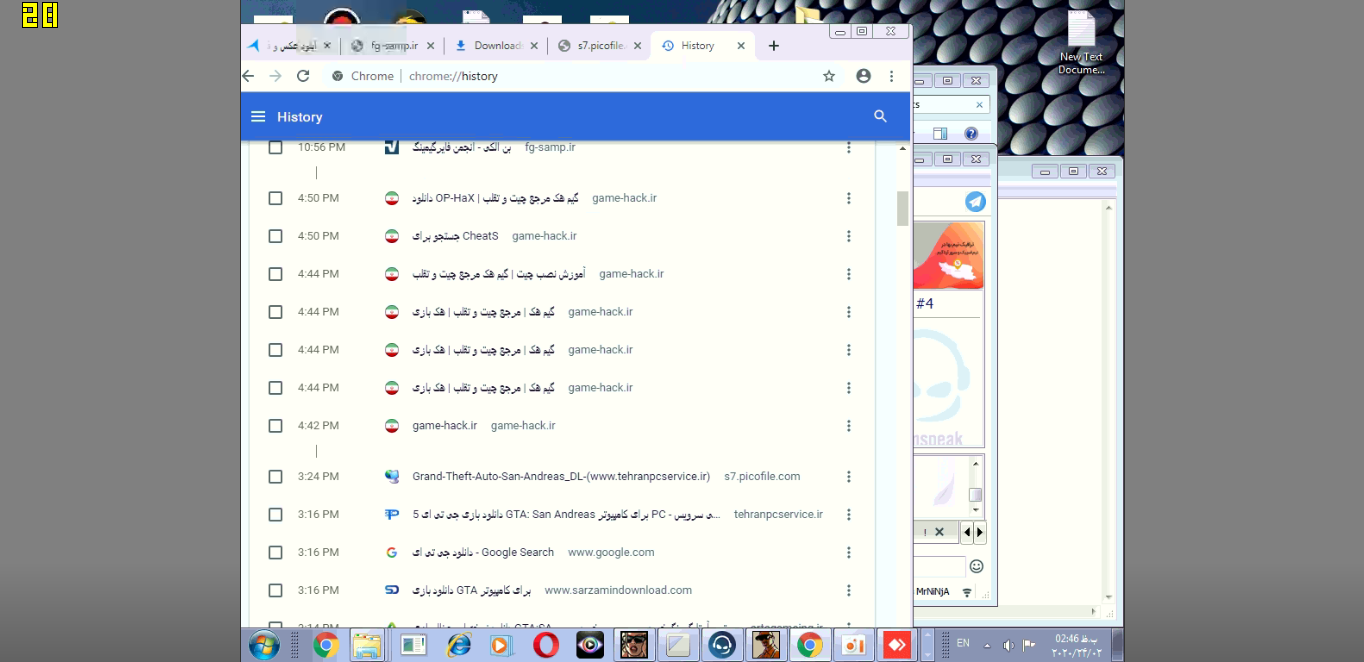Open New Text Document desktop file
Viewport: 1364px width, 662px height.
tap(1081, 44)
